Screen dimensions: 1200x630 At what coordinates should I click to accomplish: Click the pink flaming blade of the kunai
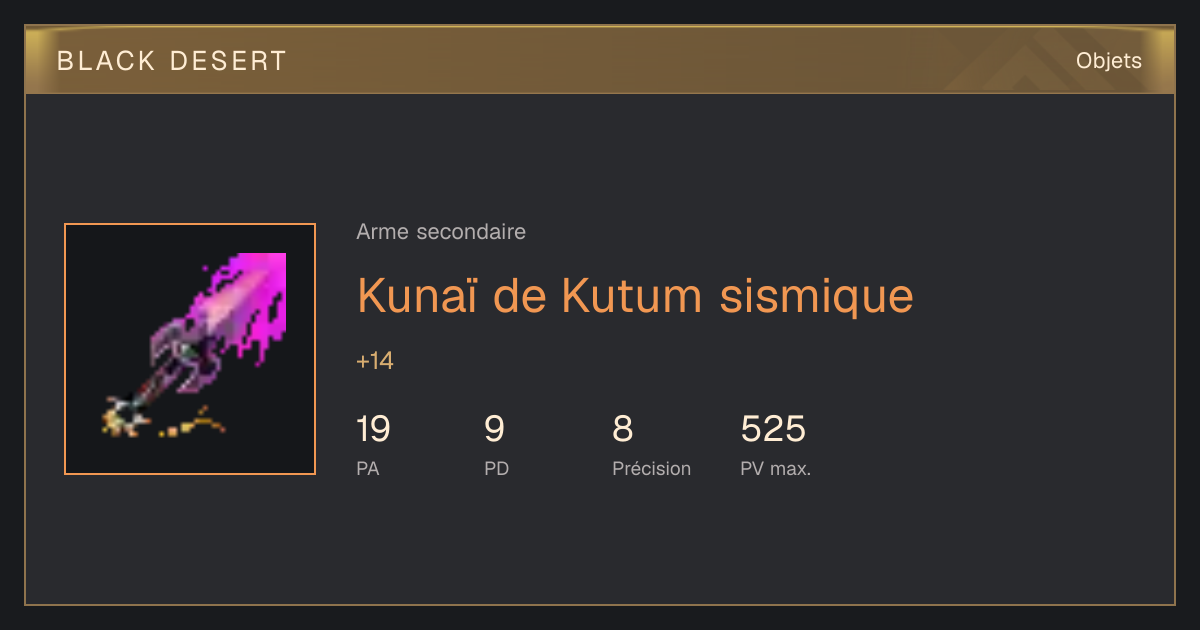pyautogui.click(x=243, y=302)
